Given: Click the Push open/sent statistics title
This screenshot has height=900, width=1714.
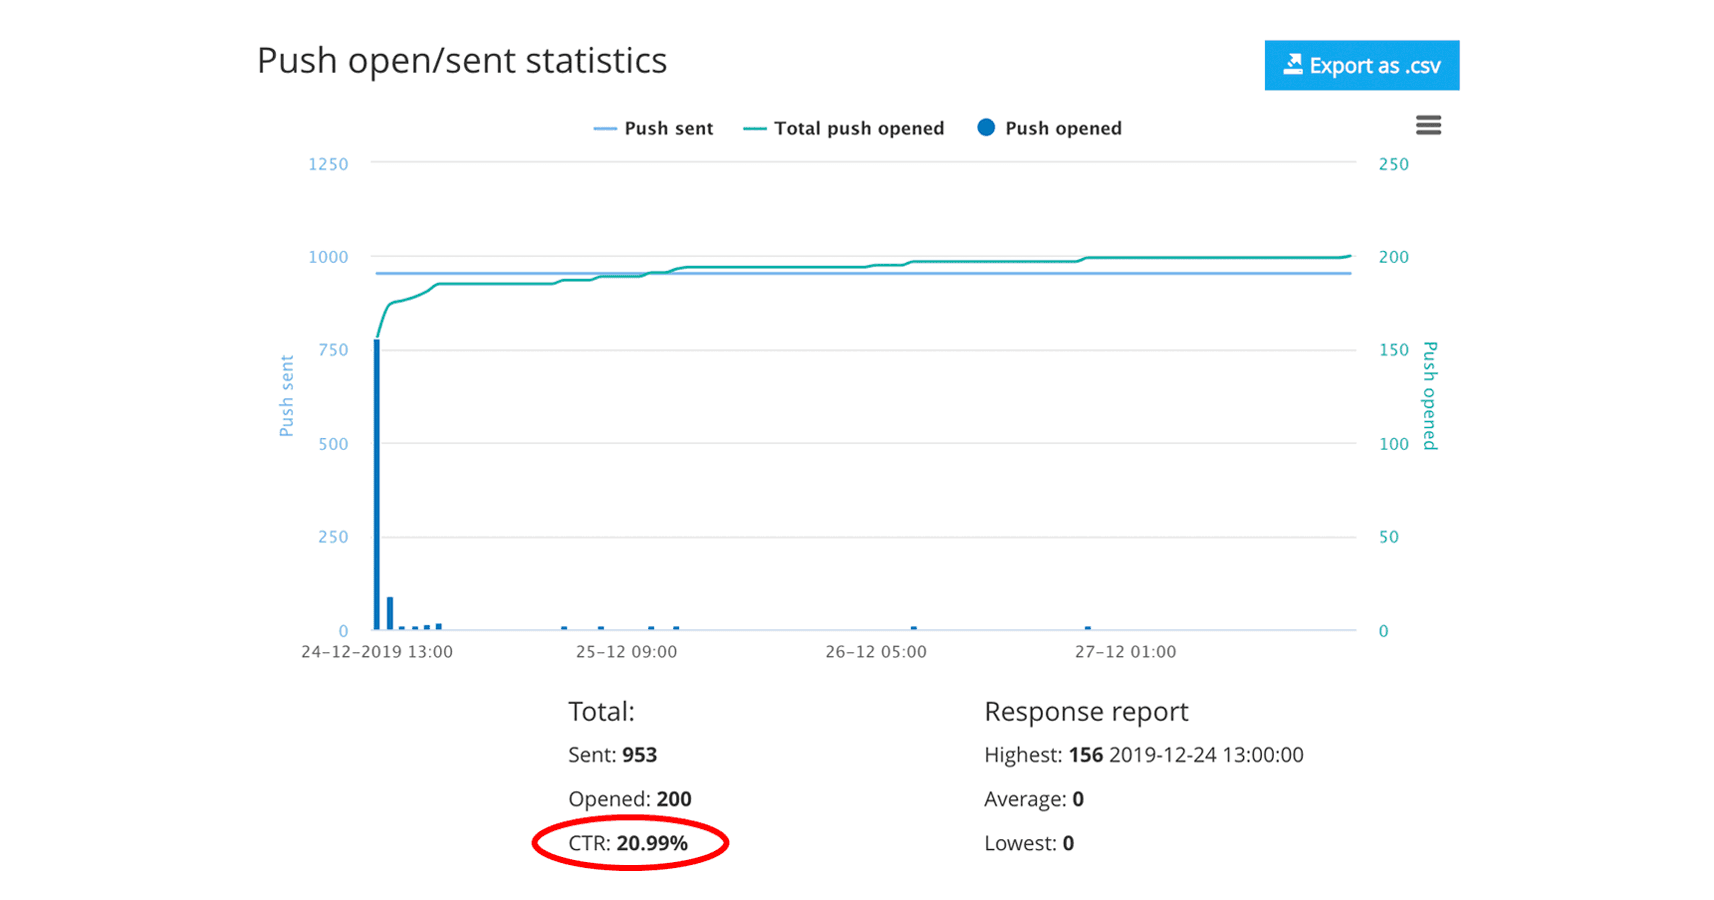Looking at the screenshot, I should click(461, 60).
